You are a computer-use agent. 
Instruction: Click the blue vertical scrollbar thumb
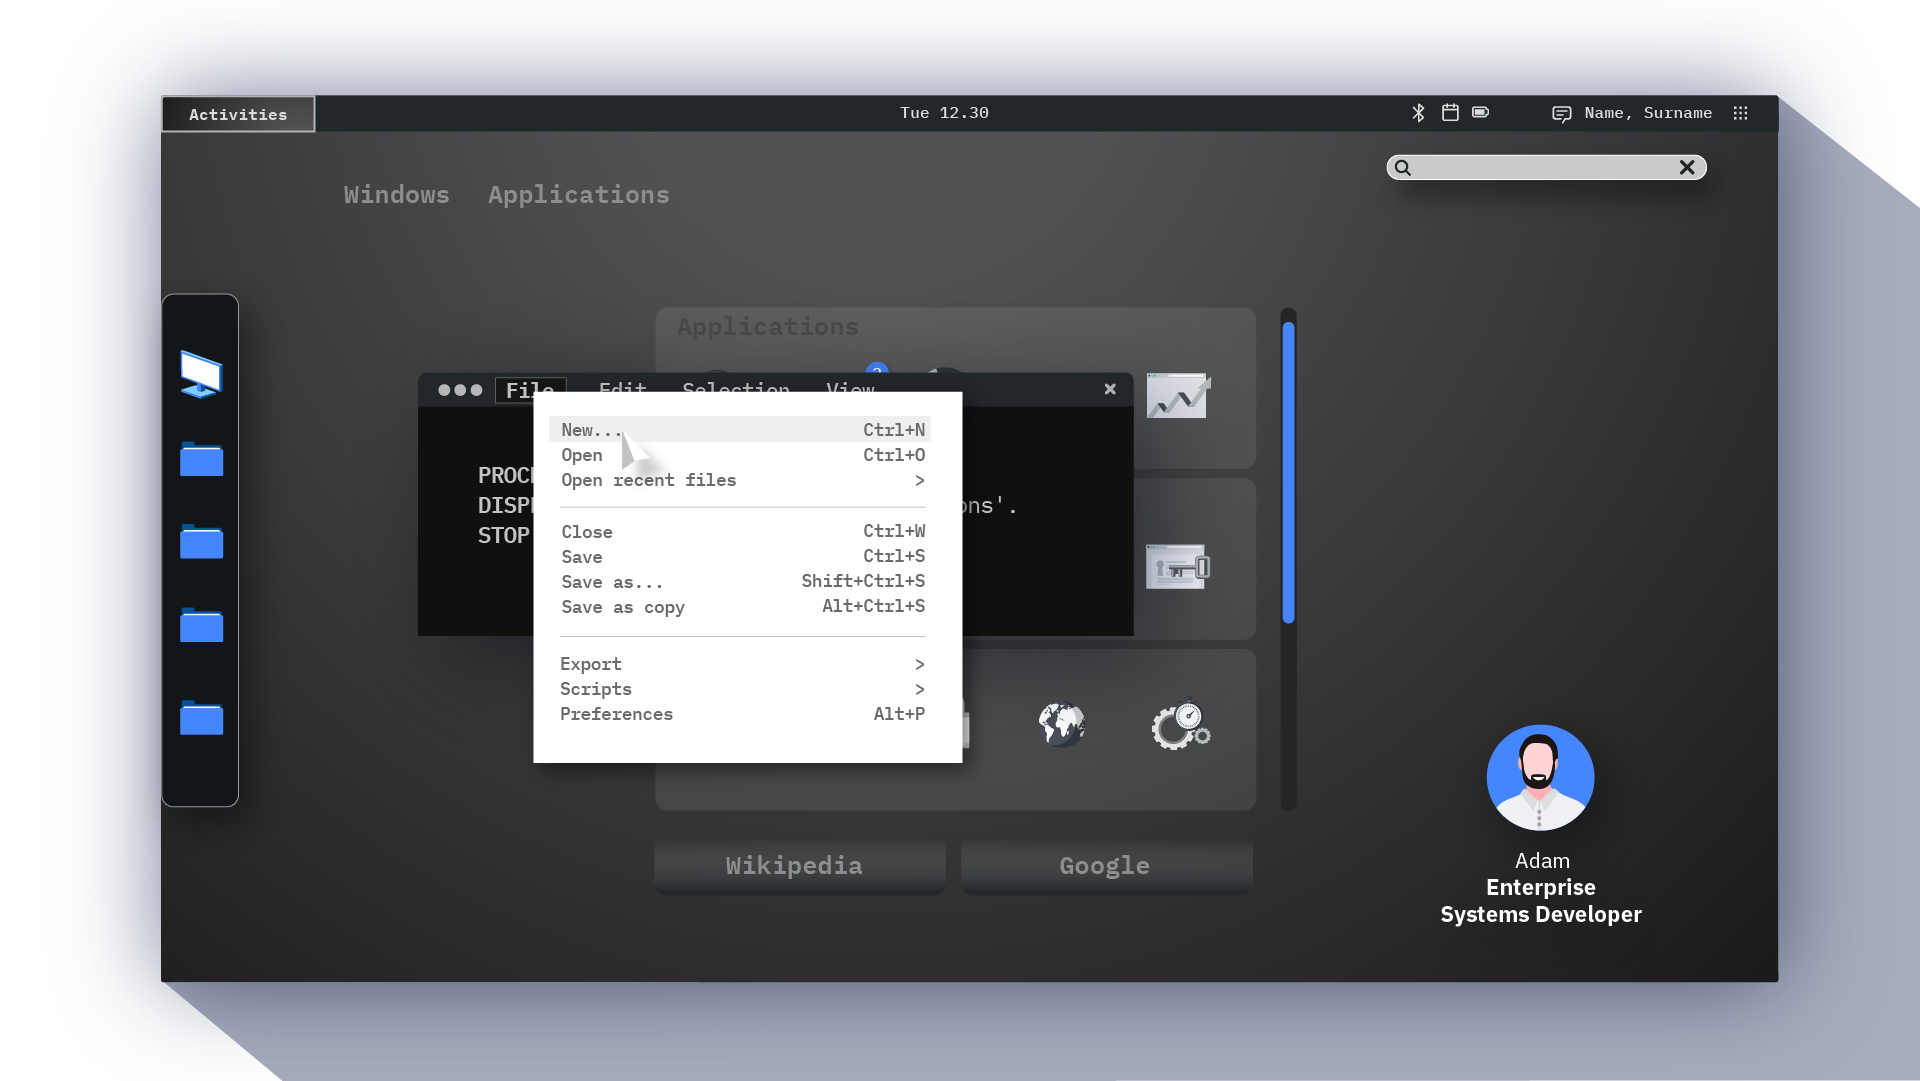pos(1288,472)
